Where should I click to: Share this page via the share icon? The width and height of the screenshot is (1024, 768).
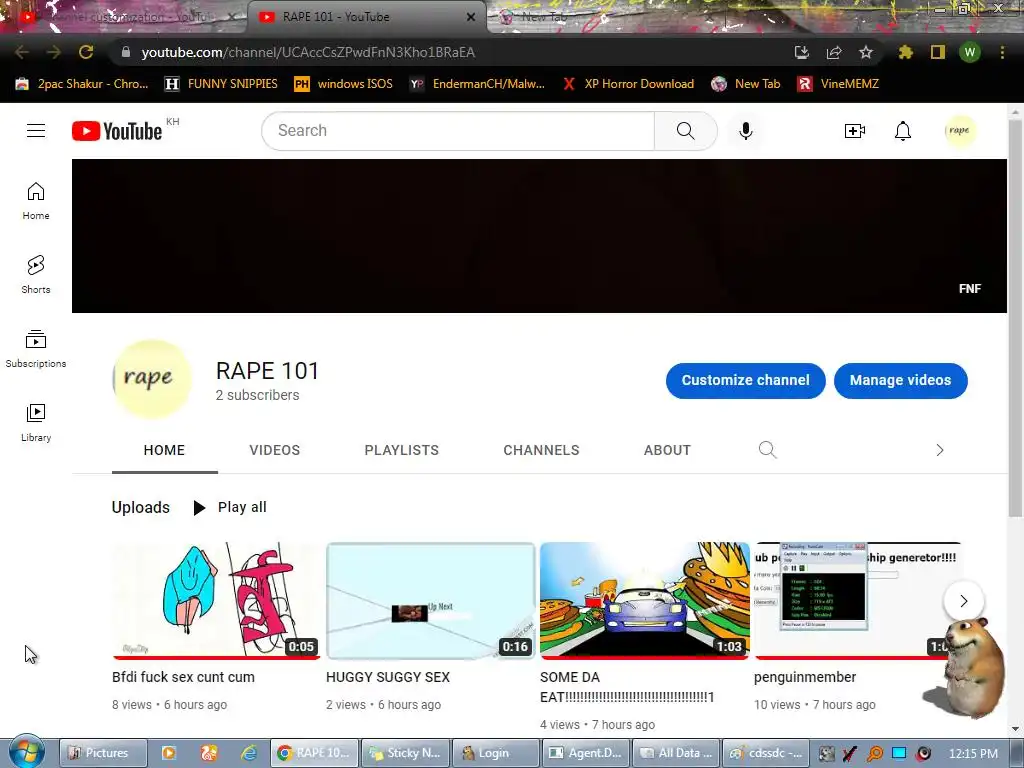[834, 52]
